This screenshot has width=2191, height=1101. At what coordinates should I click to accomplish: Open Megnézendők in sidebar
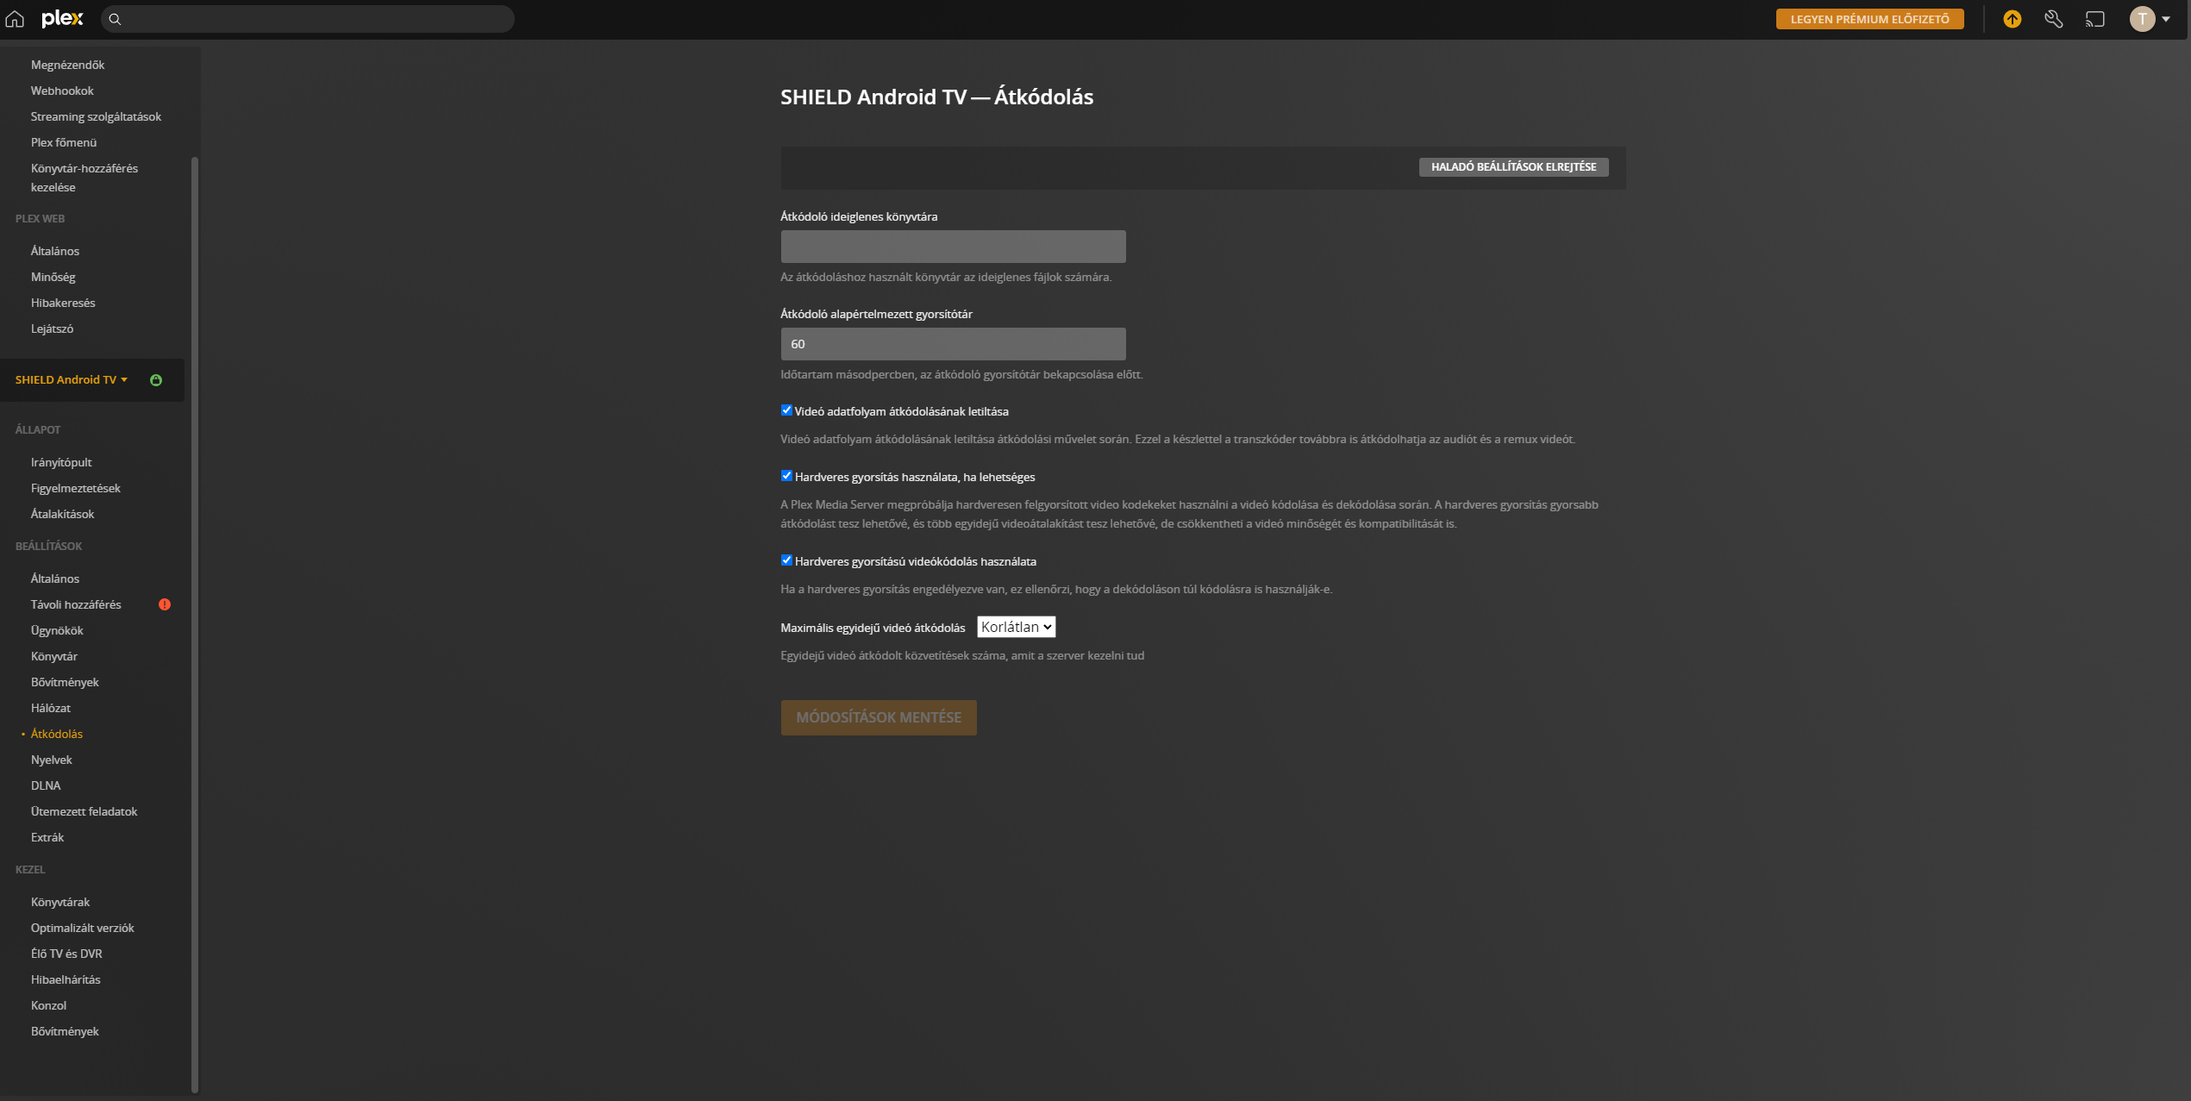click(x=67, y=65)
